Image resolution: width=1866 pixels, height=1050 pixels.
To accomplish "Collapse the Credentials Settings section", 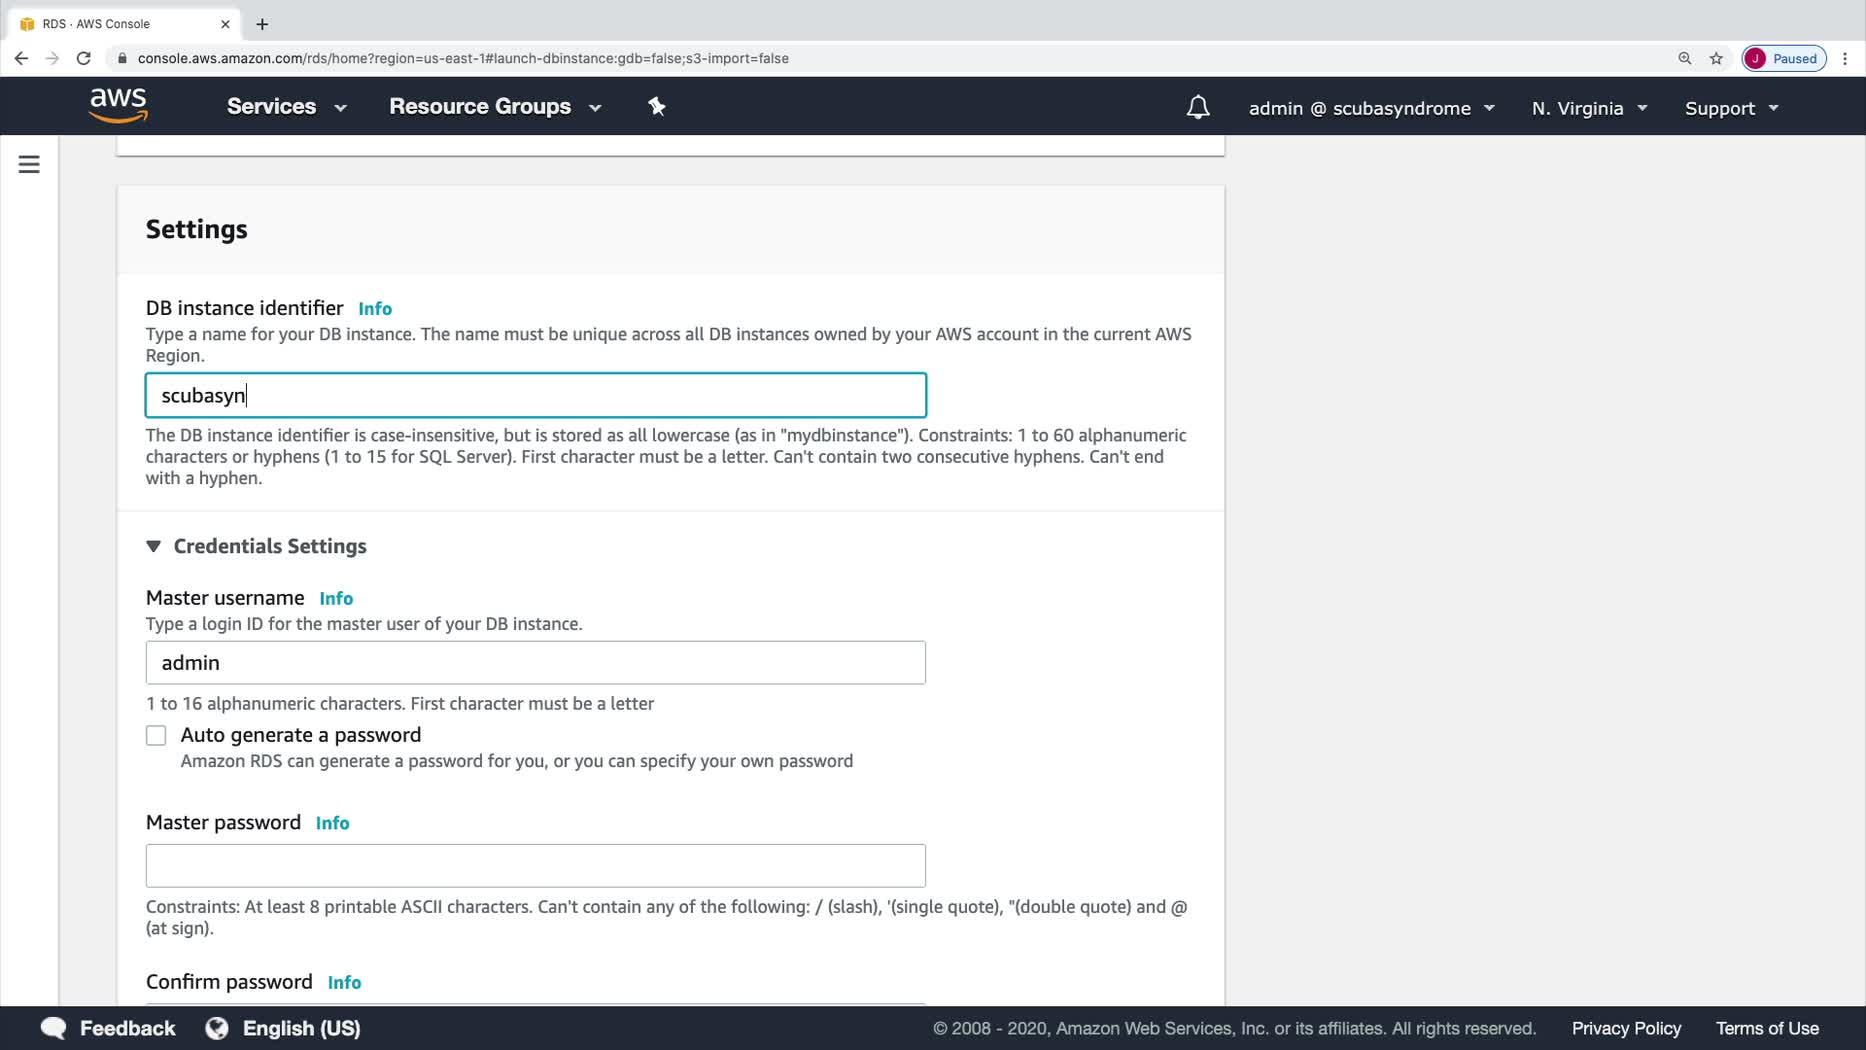I will (x=153, y=546).
